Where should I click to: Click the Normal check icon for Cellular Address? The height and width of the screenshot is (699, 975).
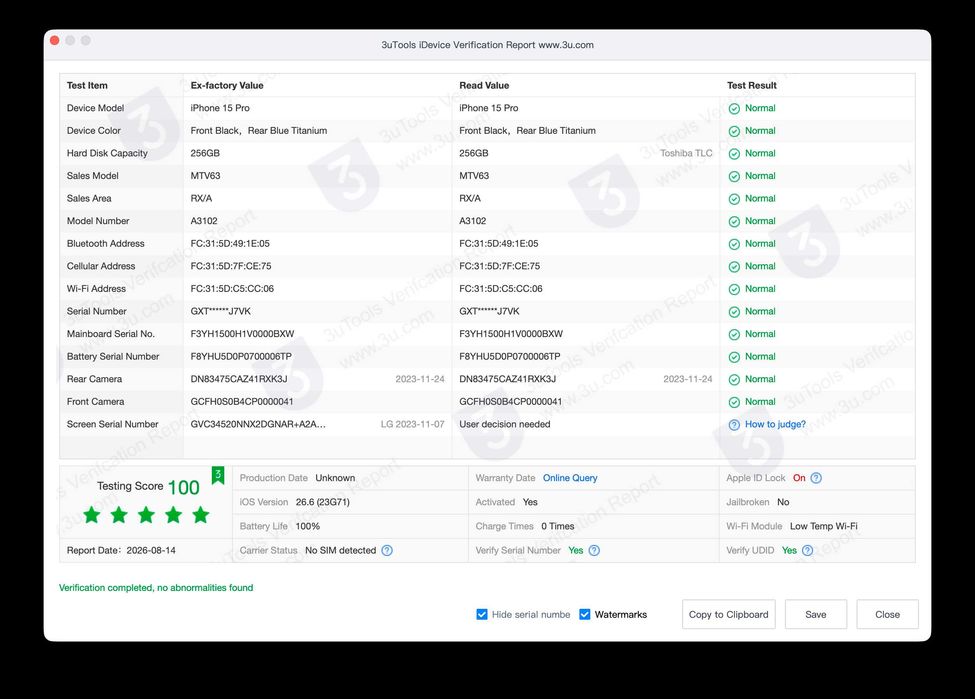point(734,267)
